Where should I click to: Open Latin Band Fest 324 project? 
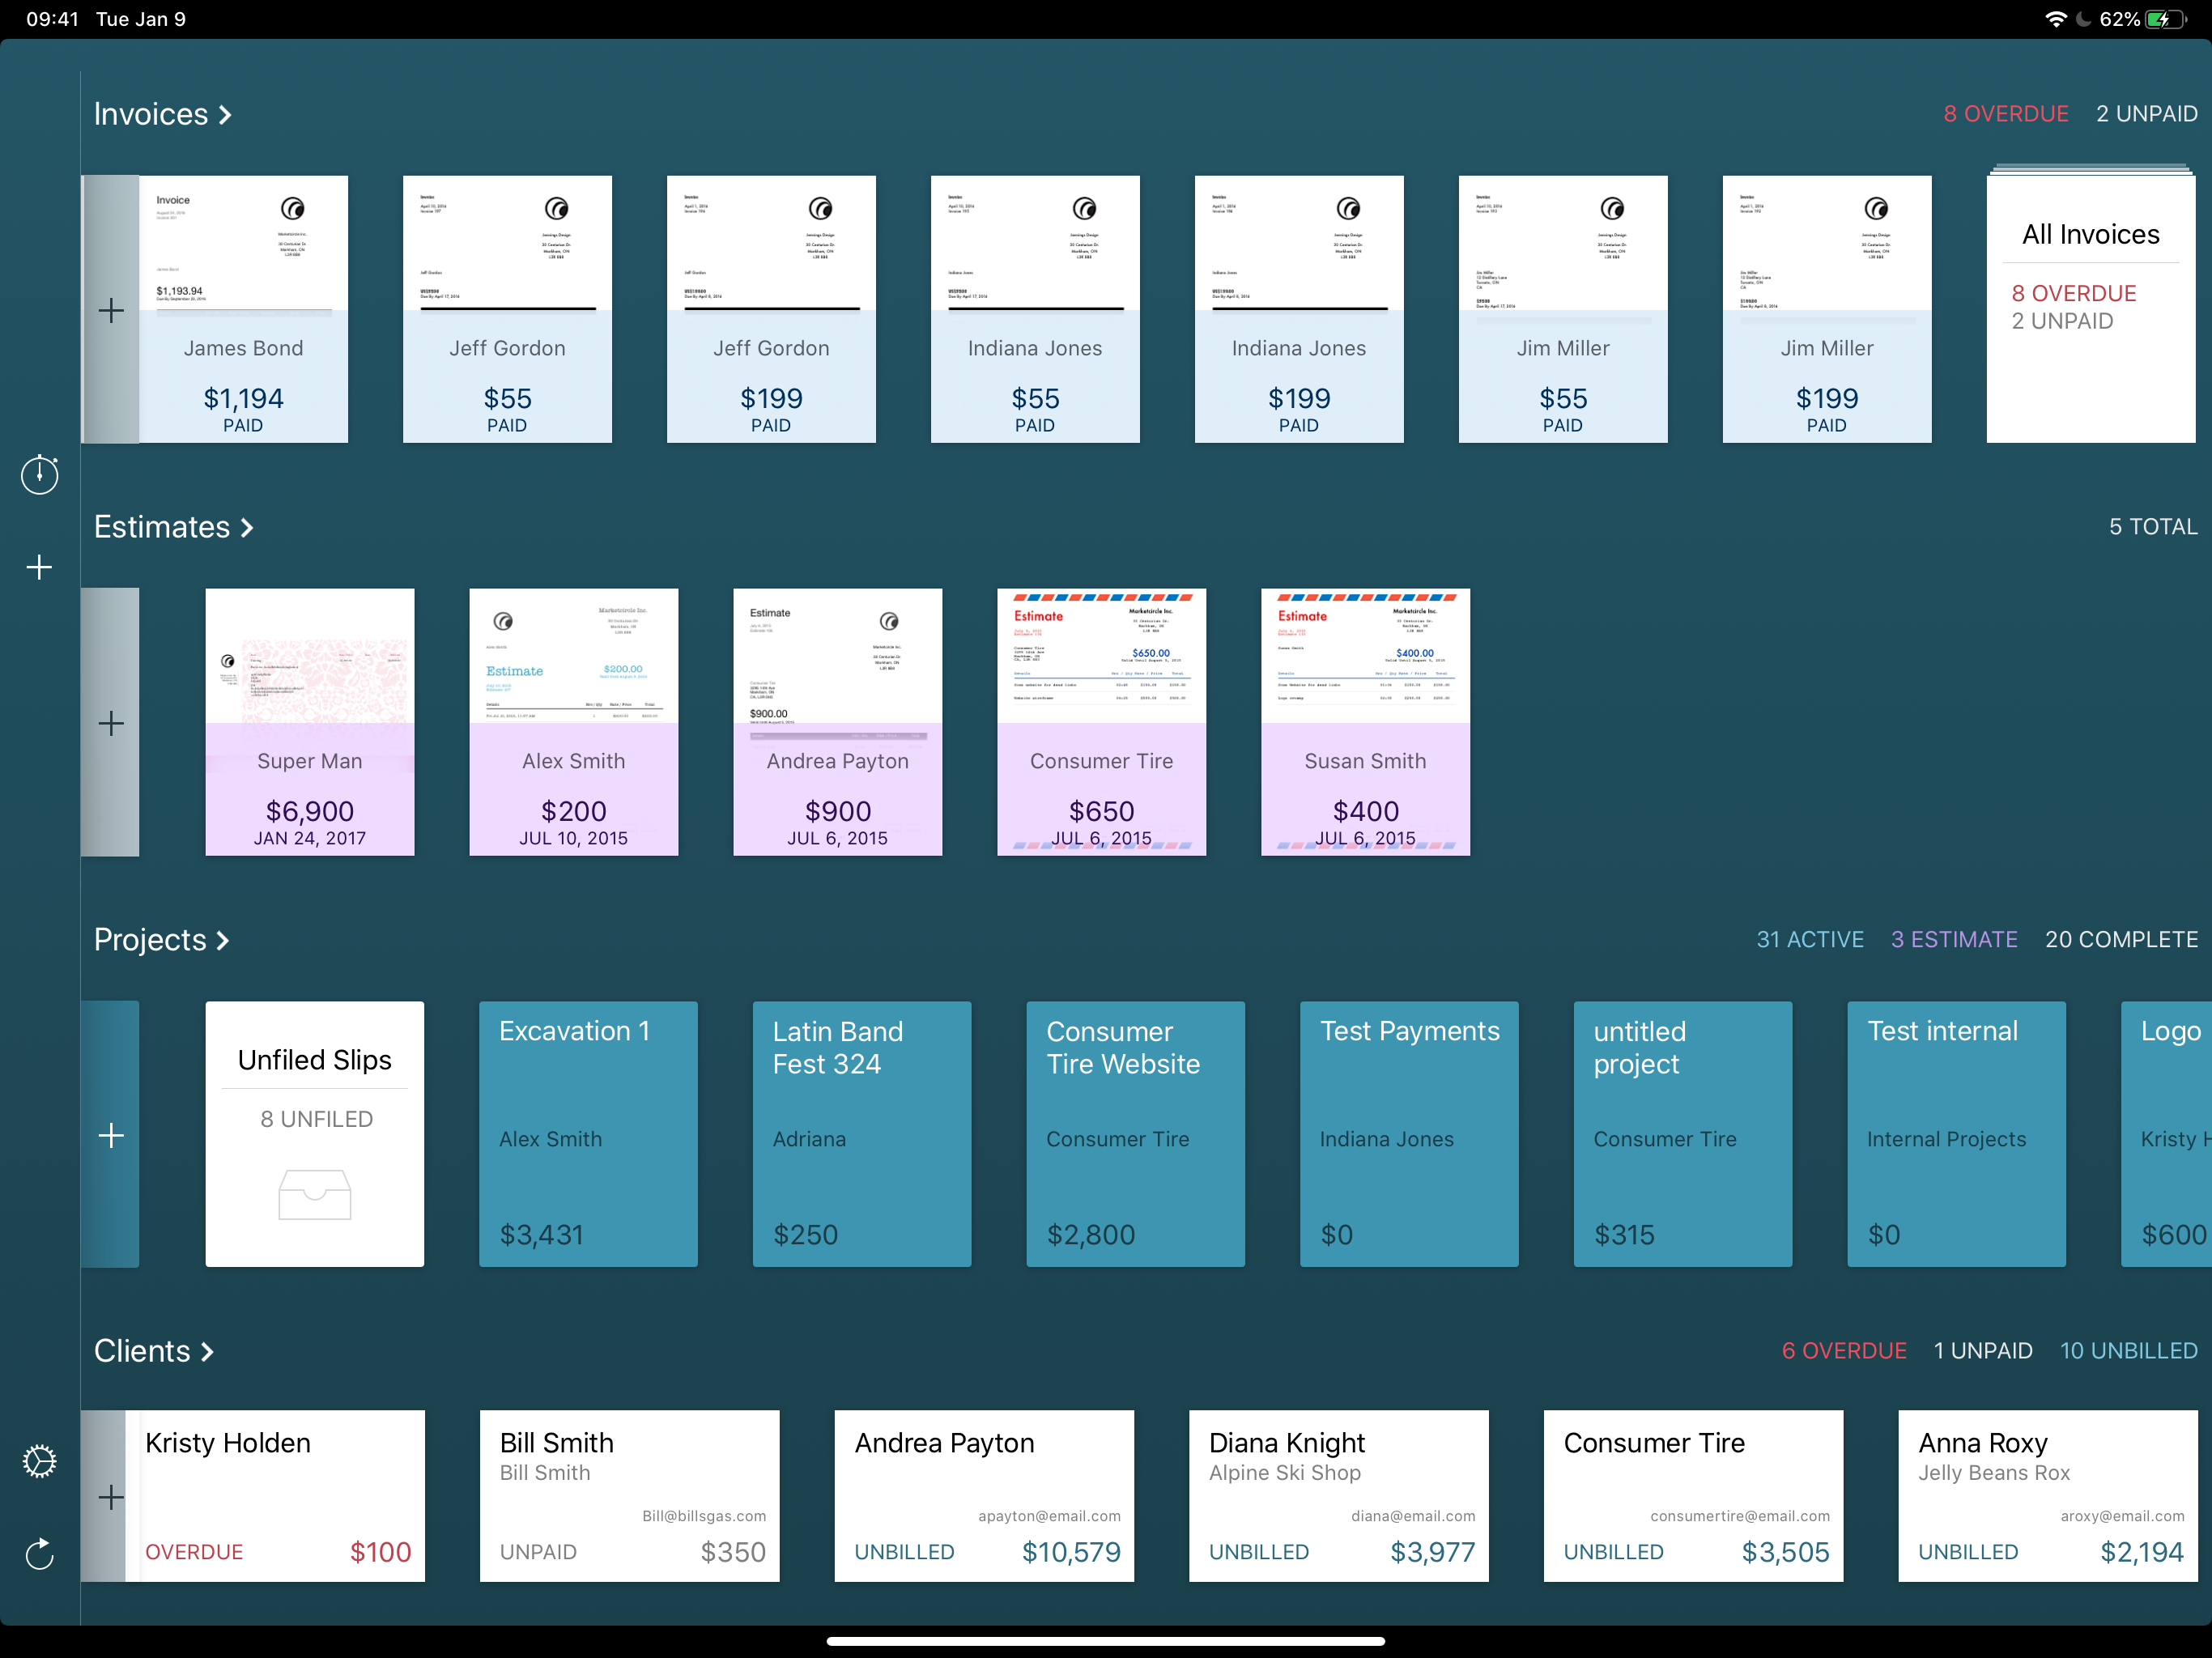[862, 1135]
